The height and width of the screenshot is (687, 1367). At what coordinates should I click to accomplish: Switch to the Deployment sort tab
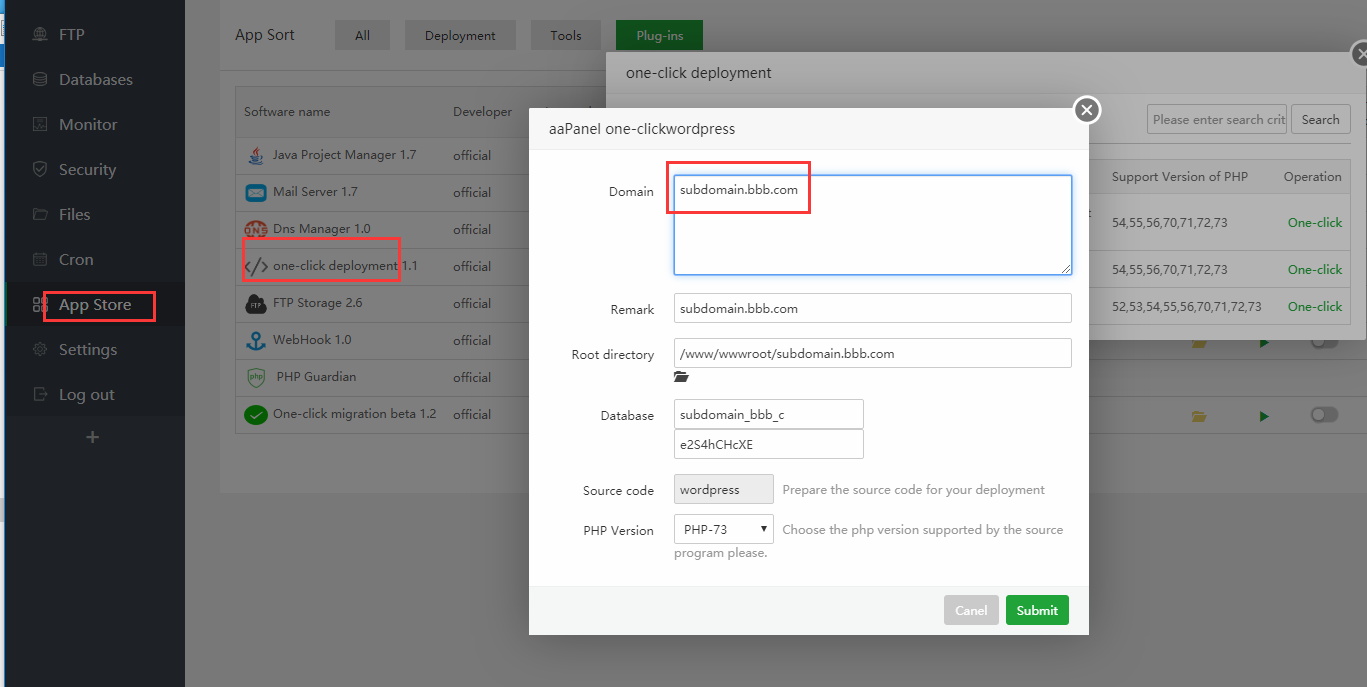click(460, 35)
